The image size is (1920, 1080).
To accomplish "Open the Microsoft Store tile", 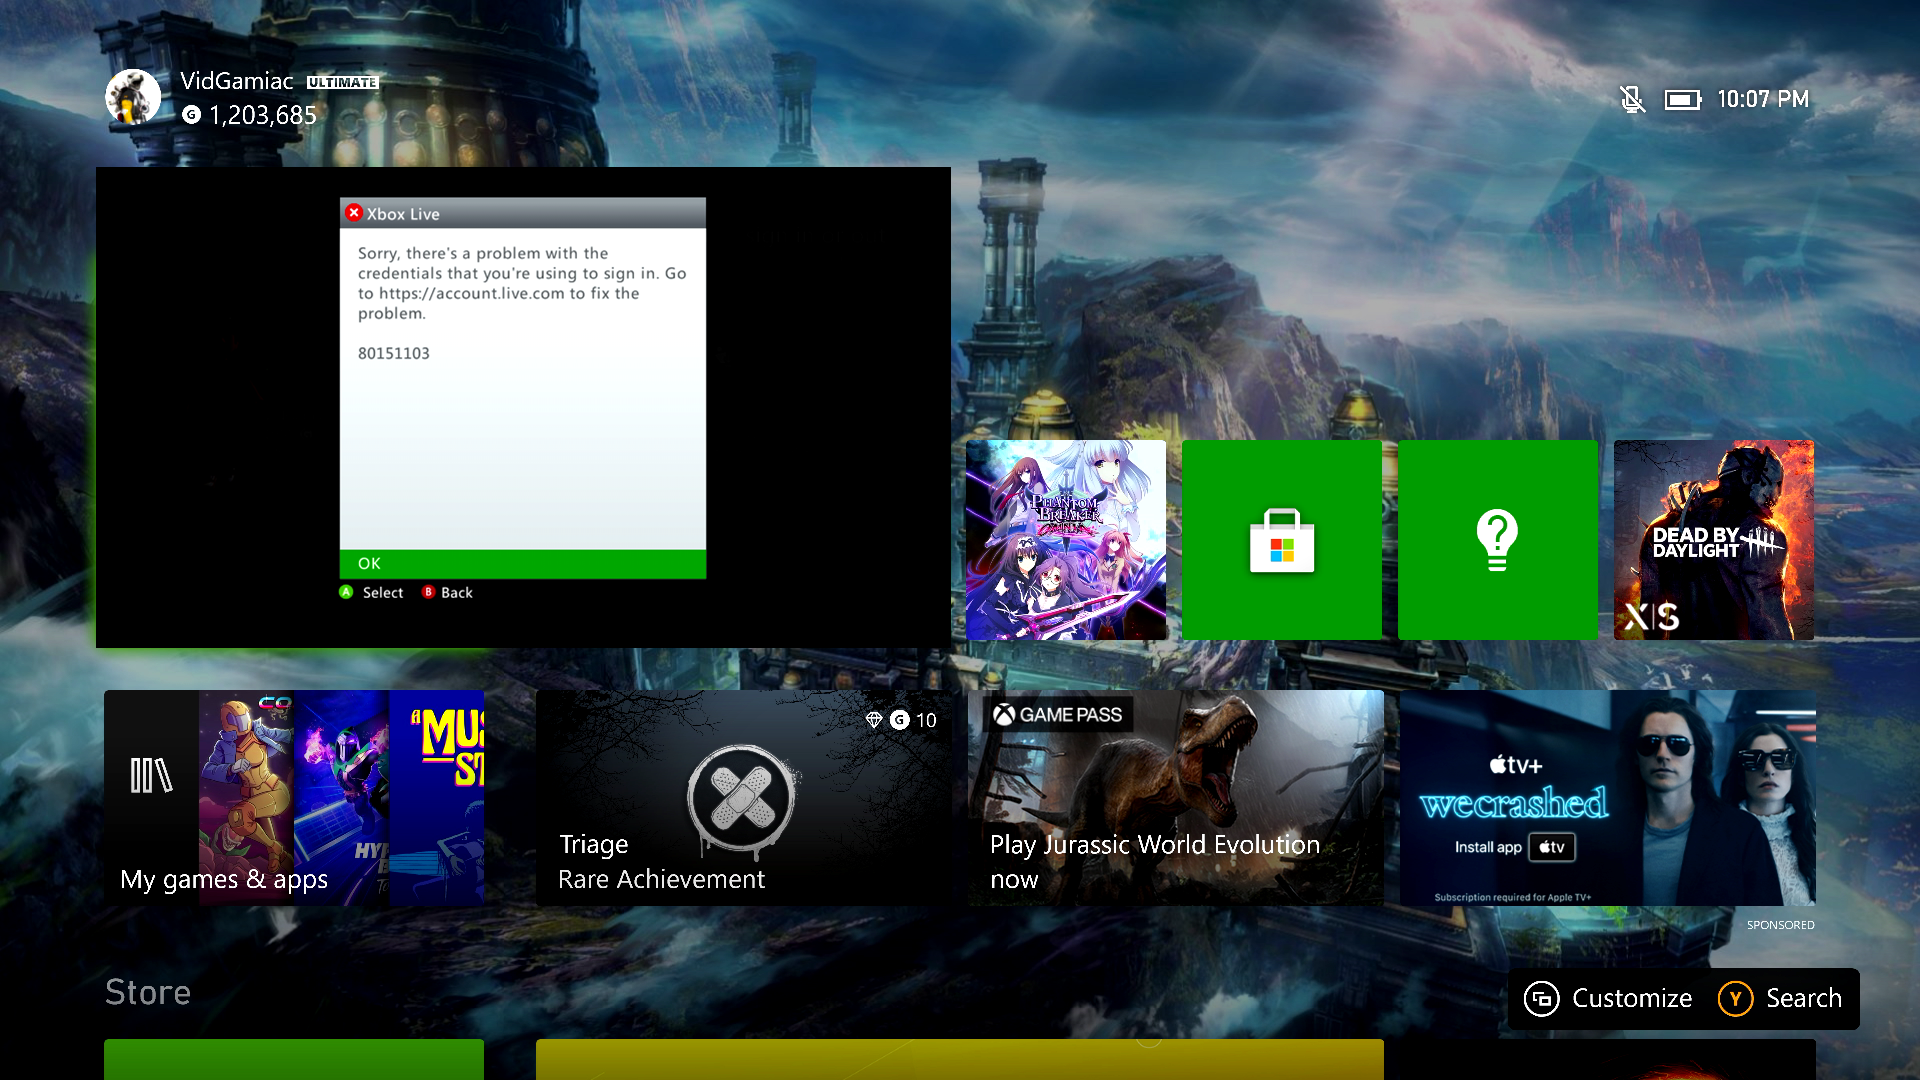I will 1282,540.
